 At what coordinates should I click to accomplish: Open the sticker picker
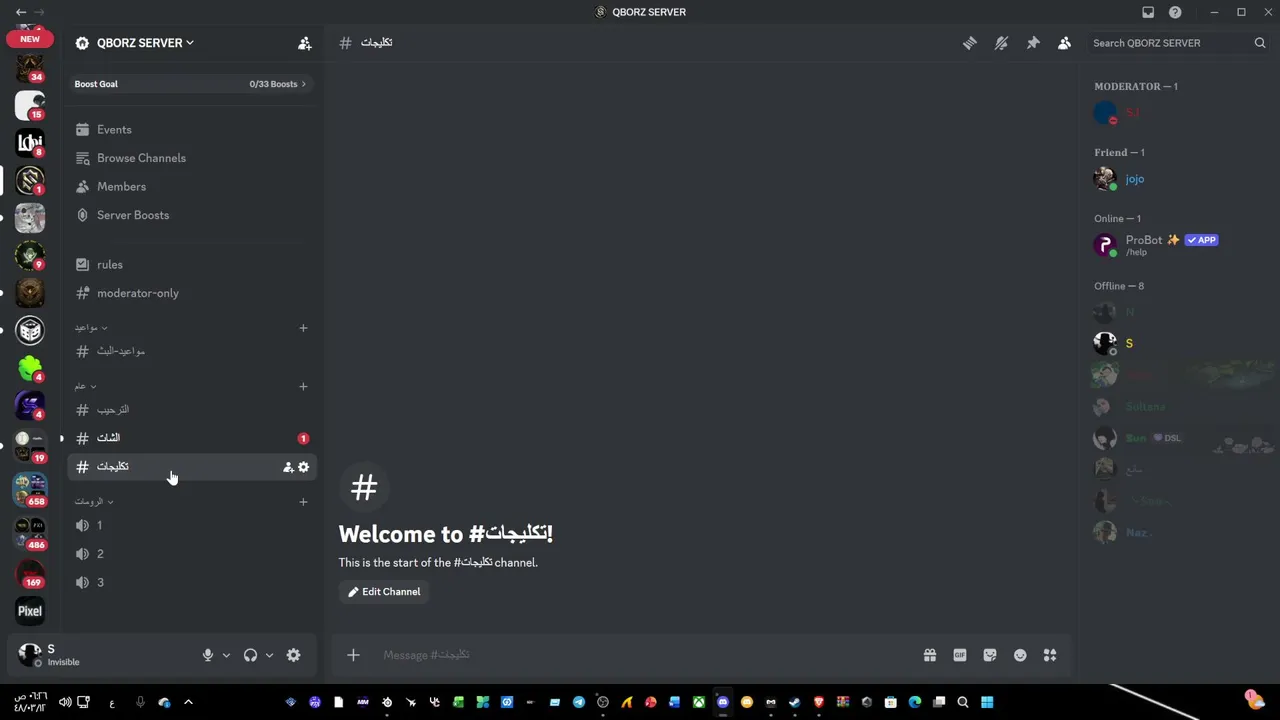coord(989,655)
